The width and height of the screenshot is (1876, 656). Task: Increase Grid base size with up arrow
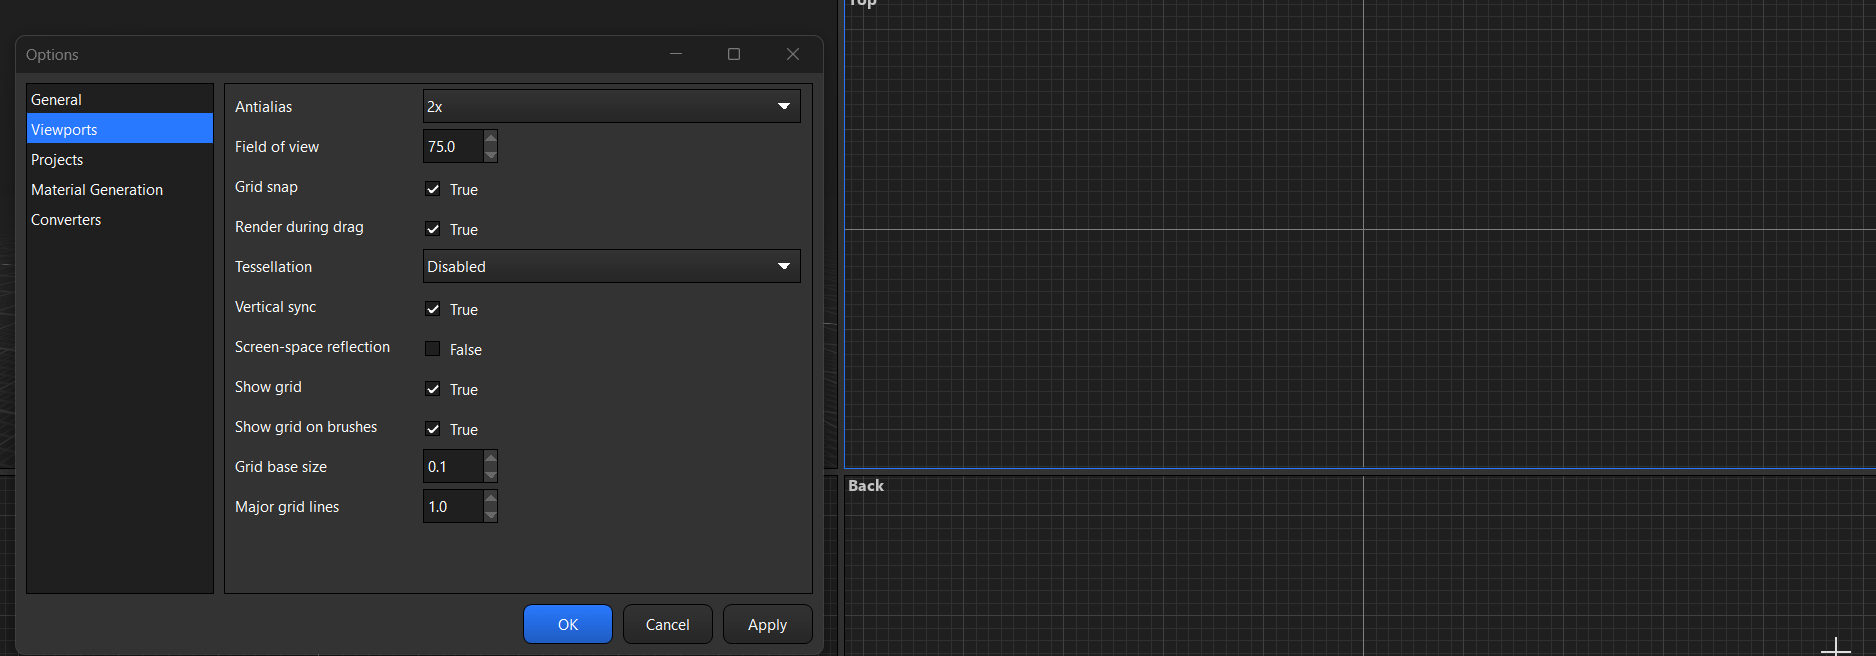click(490, 458)
